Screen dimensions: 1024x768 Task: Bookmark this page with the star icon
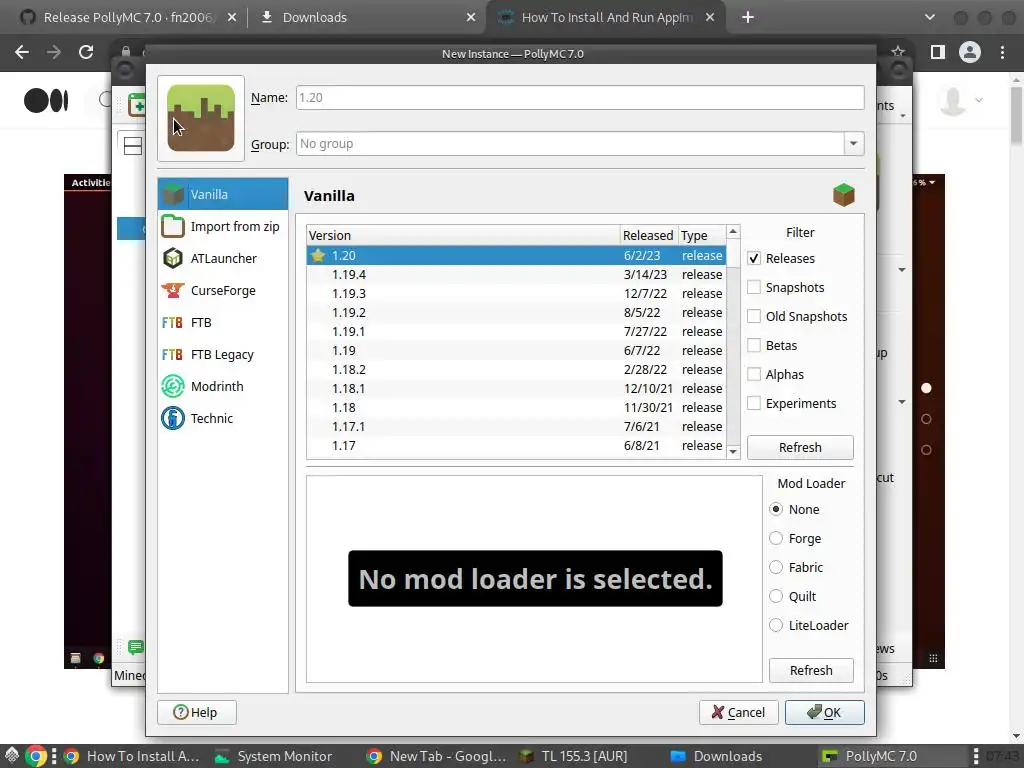coord(898,51)
